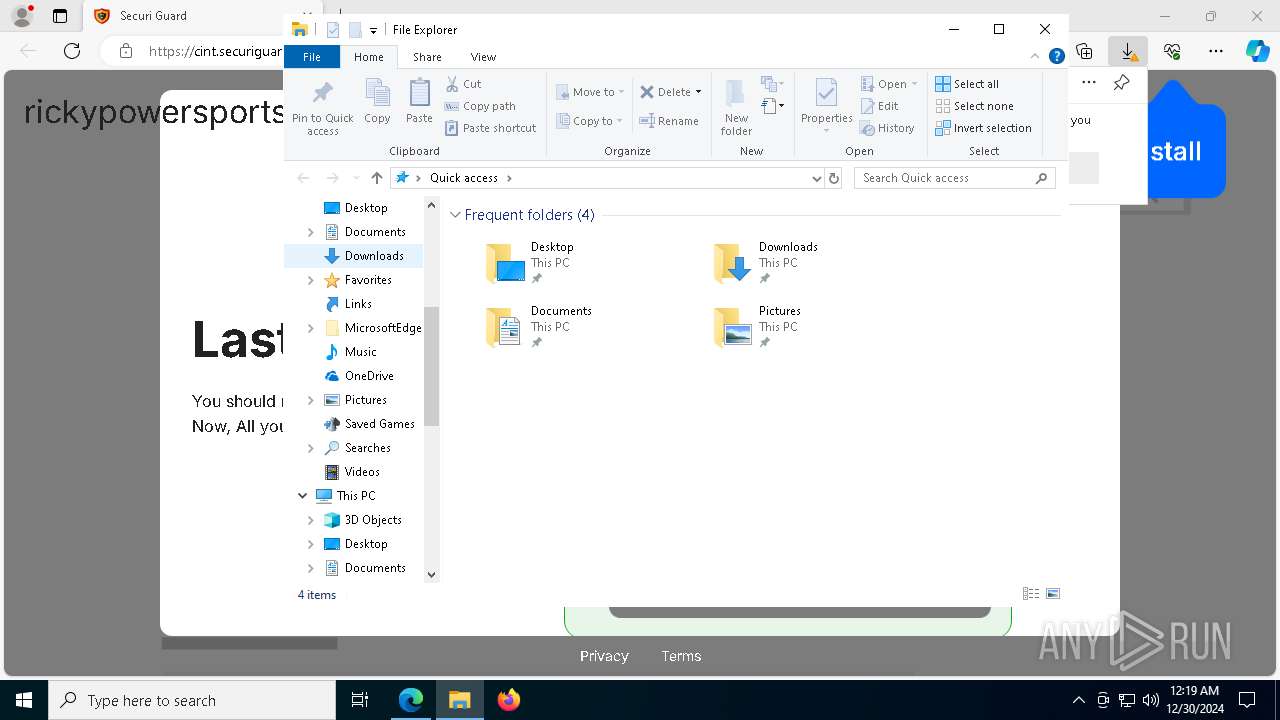Click the Privacy link on webpage
1280x720 pixels.
(x=604, y=656)
